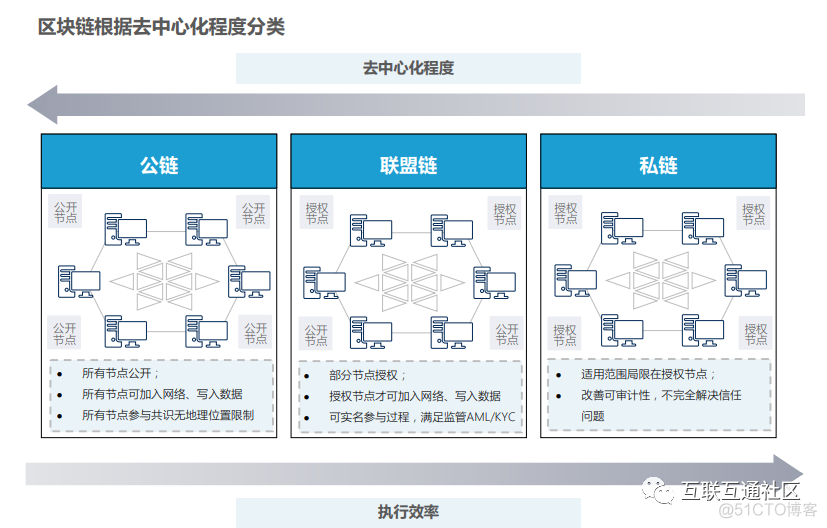Open the 互联互通社区 watermark text
The image size is (827, 528).
(x=741, y=491)
